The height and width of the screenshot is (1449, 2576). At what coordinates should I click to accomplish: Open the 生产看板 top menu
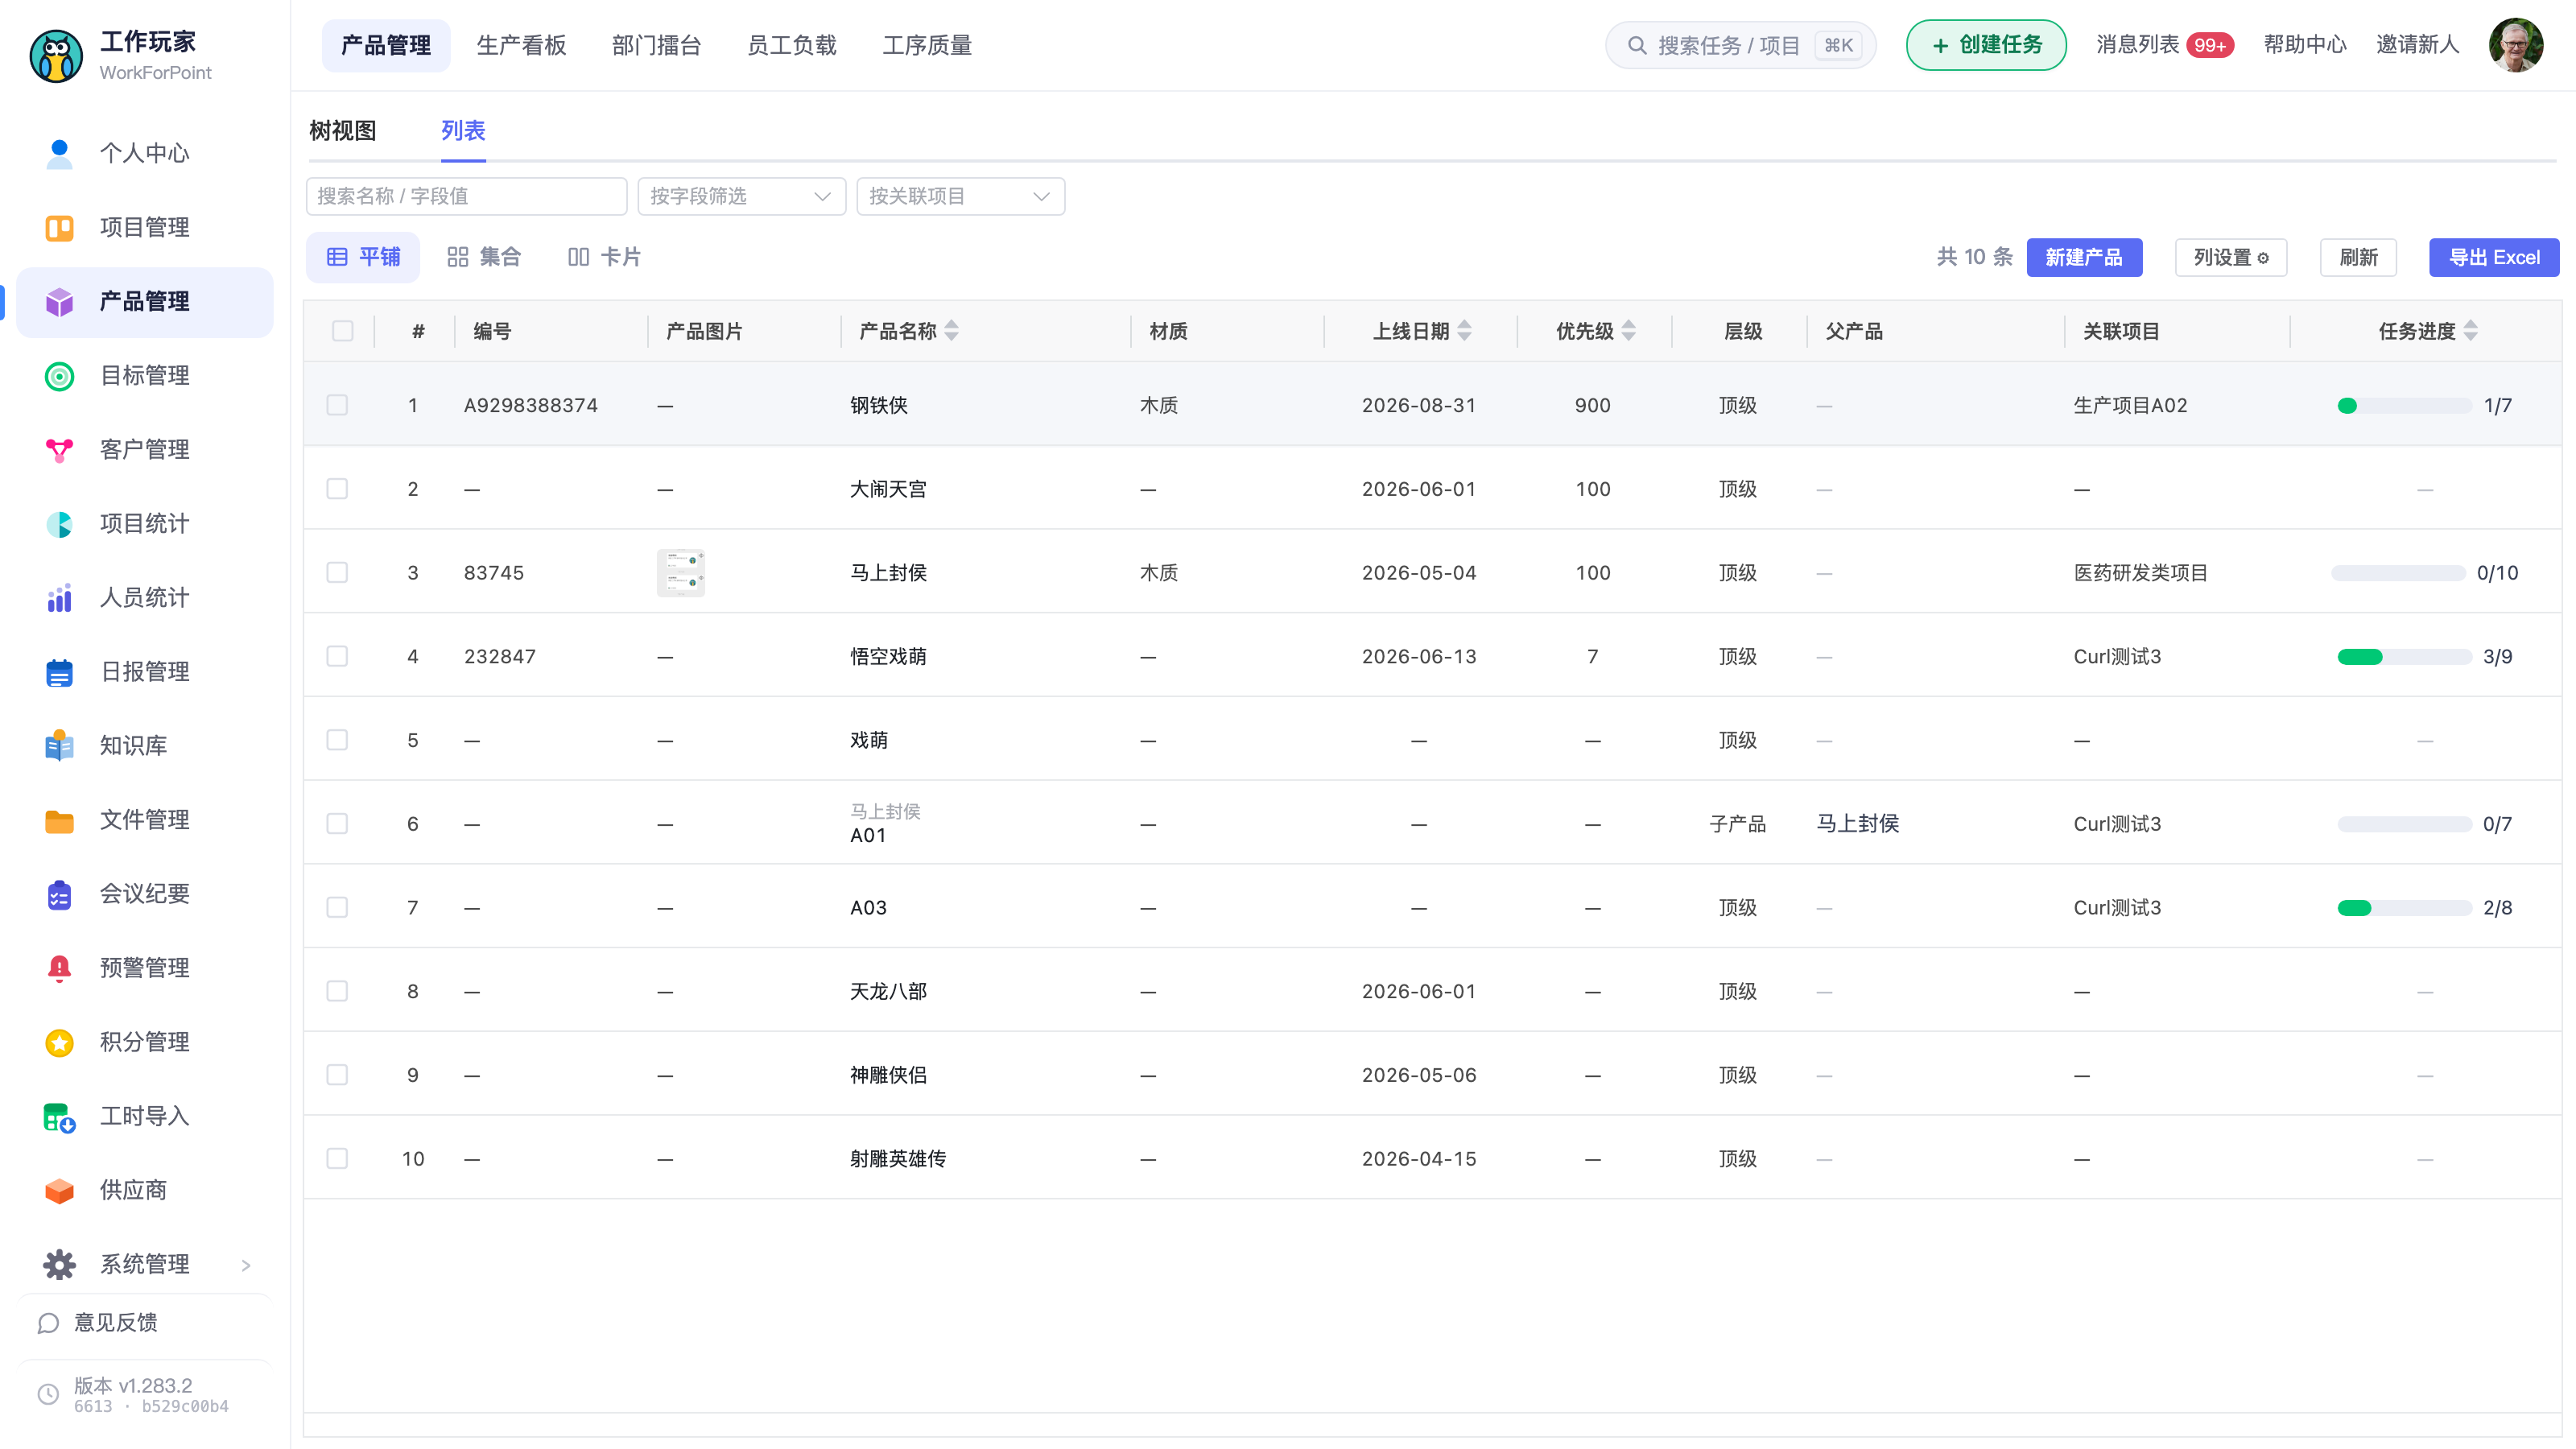[x=521, y=45]
